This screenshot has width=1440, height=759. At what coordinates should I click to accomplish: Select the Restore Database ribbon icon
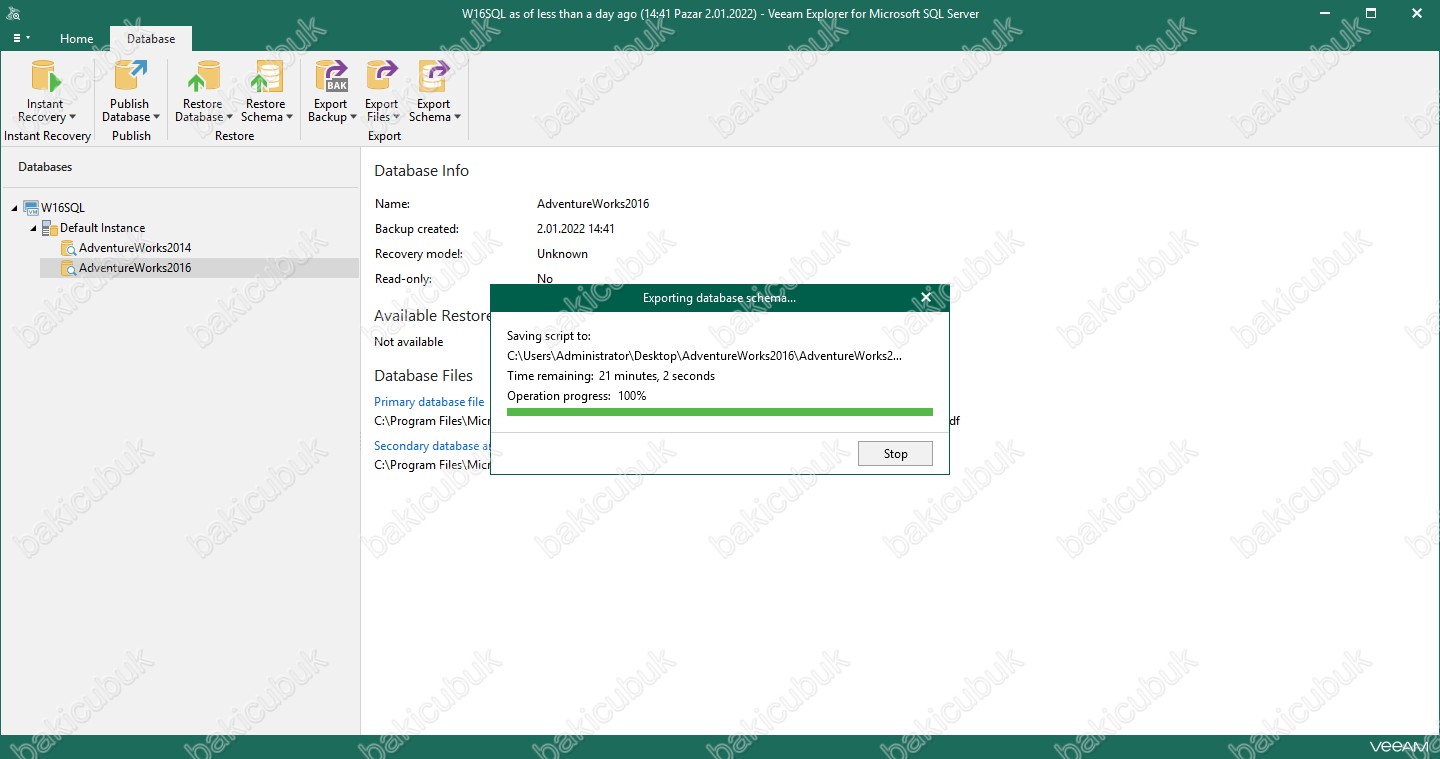202,77
